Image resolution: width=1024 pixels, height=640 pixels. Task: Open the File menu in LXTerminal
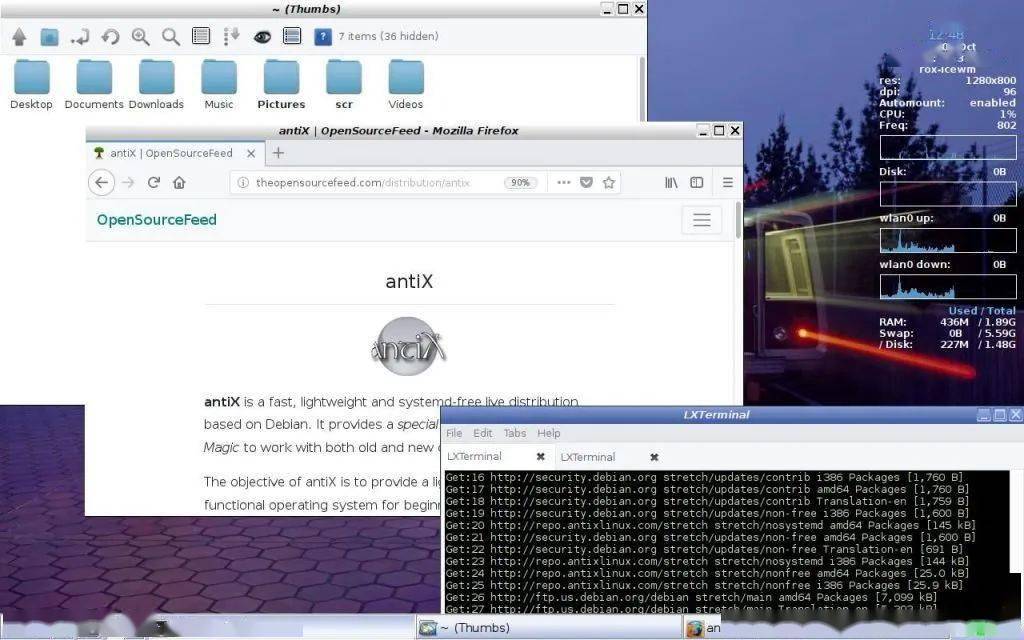click(x=454, y=433)
